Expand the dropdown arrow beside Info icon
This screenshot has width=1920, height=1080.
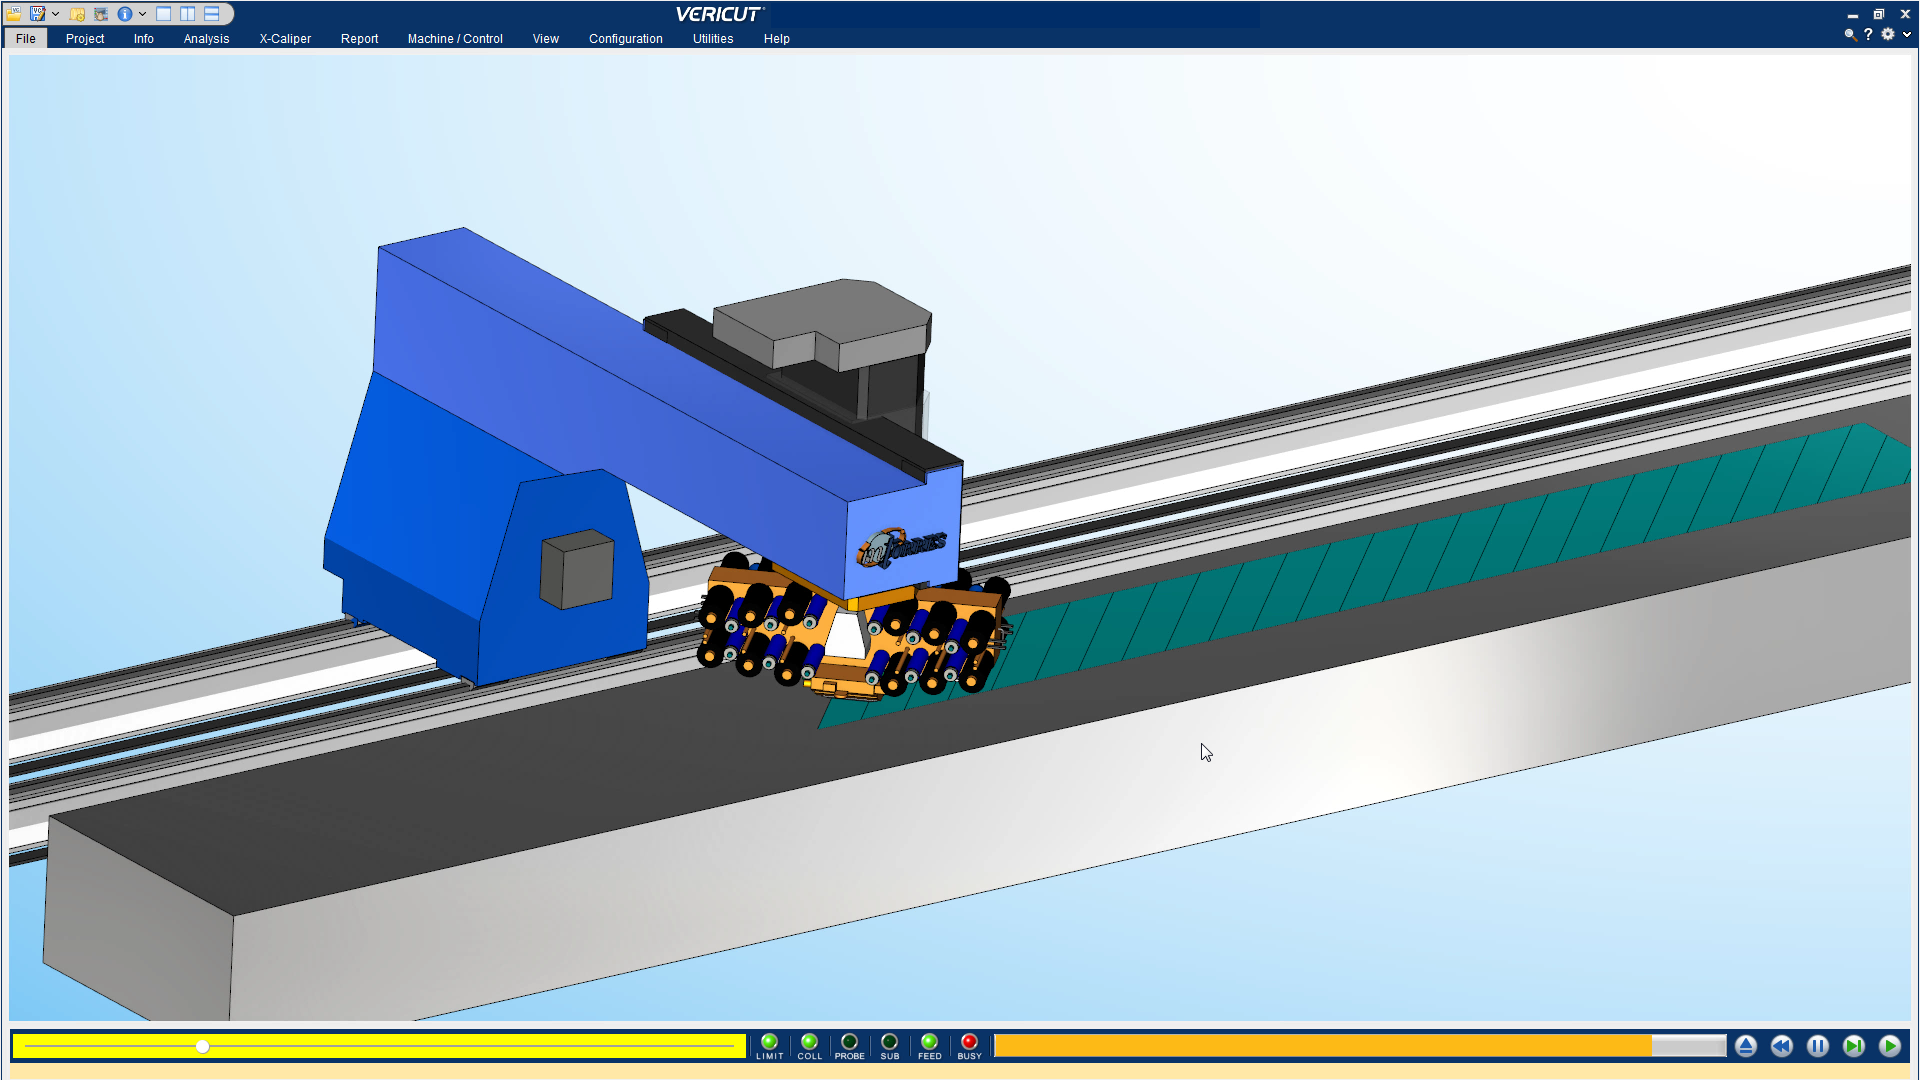[x=142, y=14]
